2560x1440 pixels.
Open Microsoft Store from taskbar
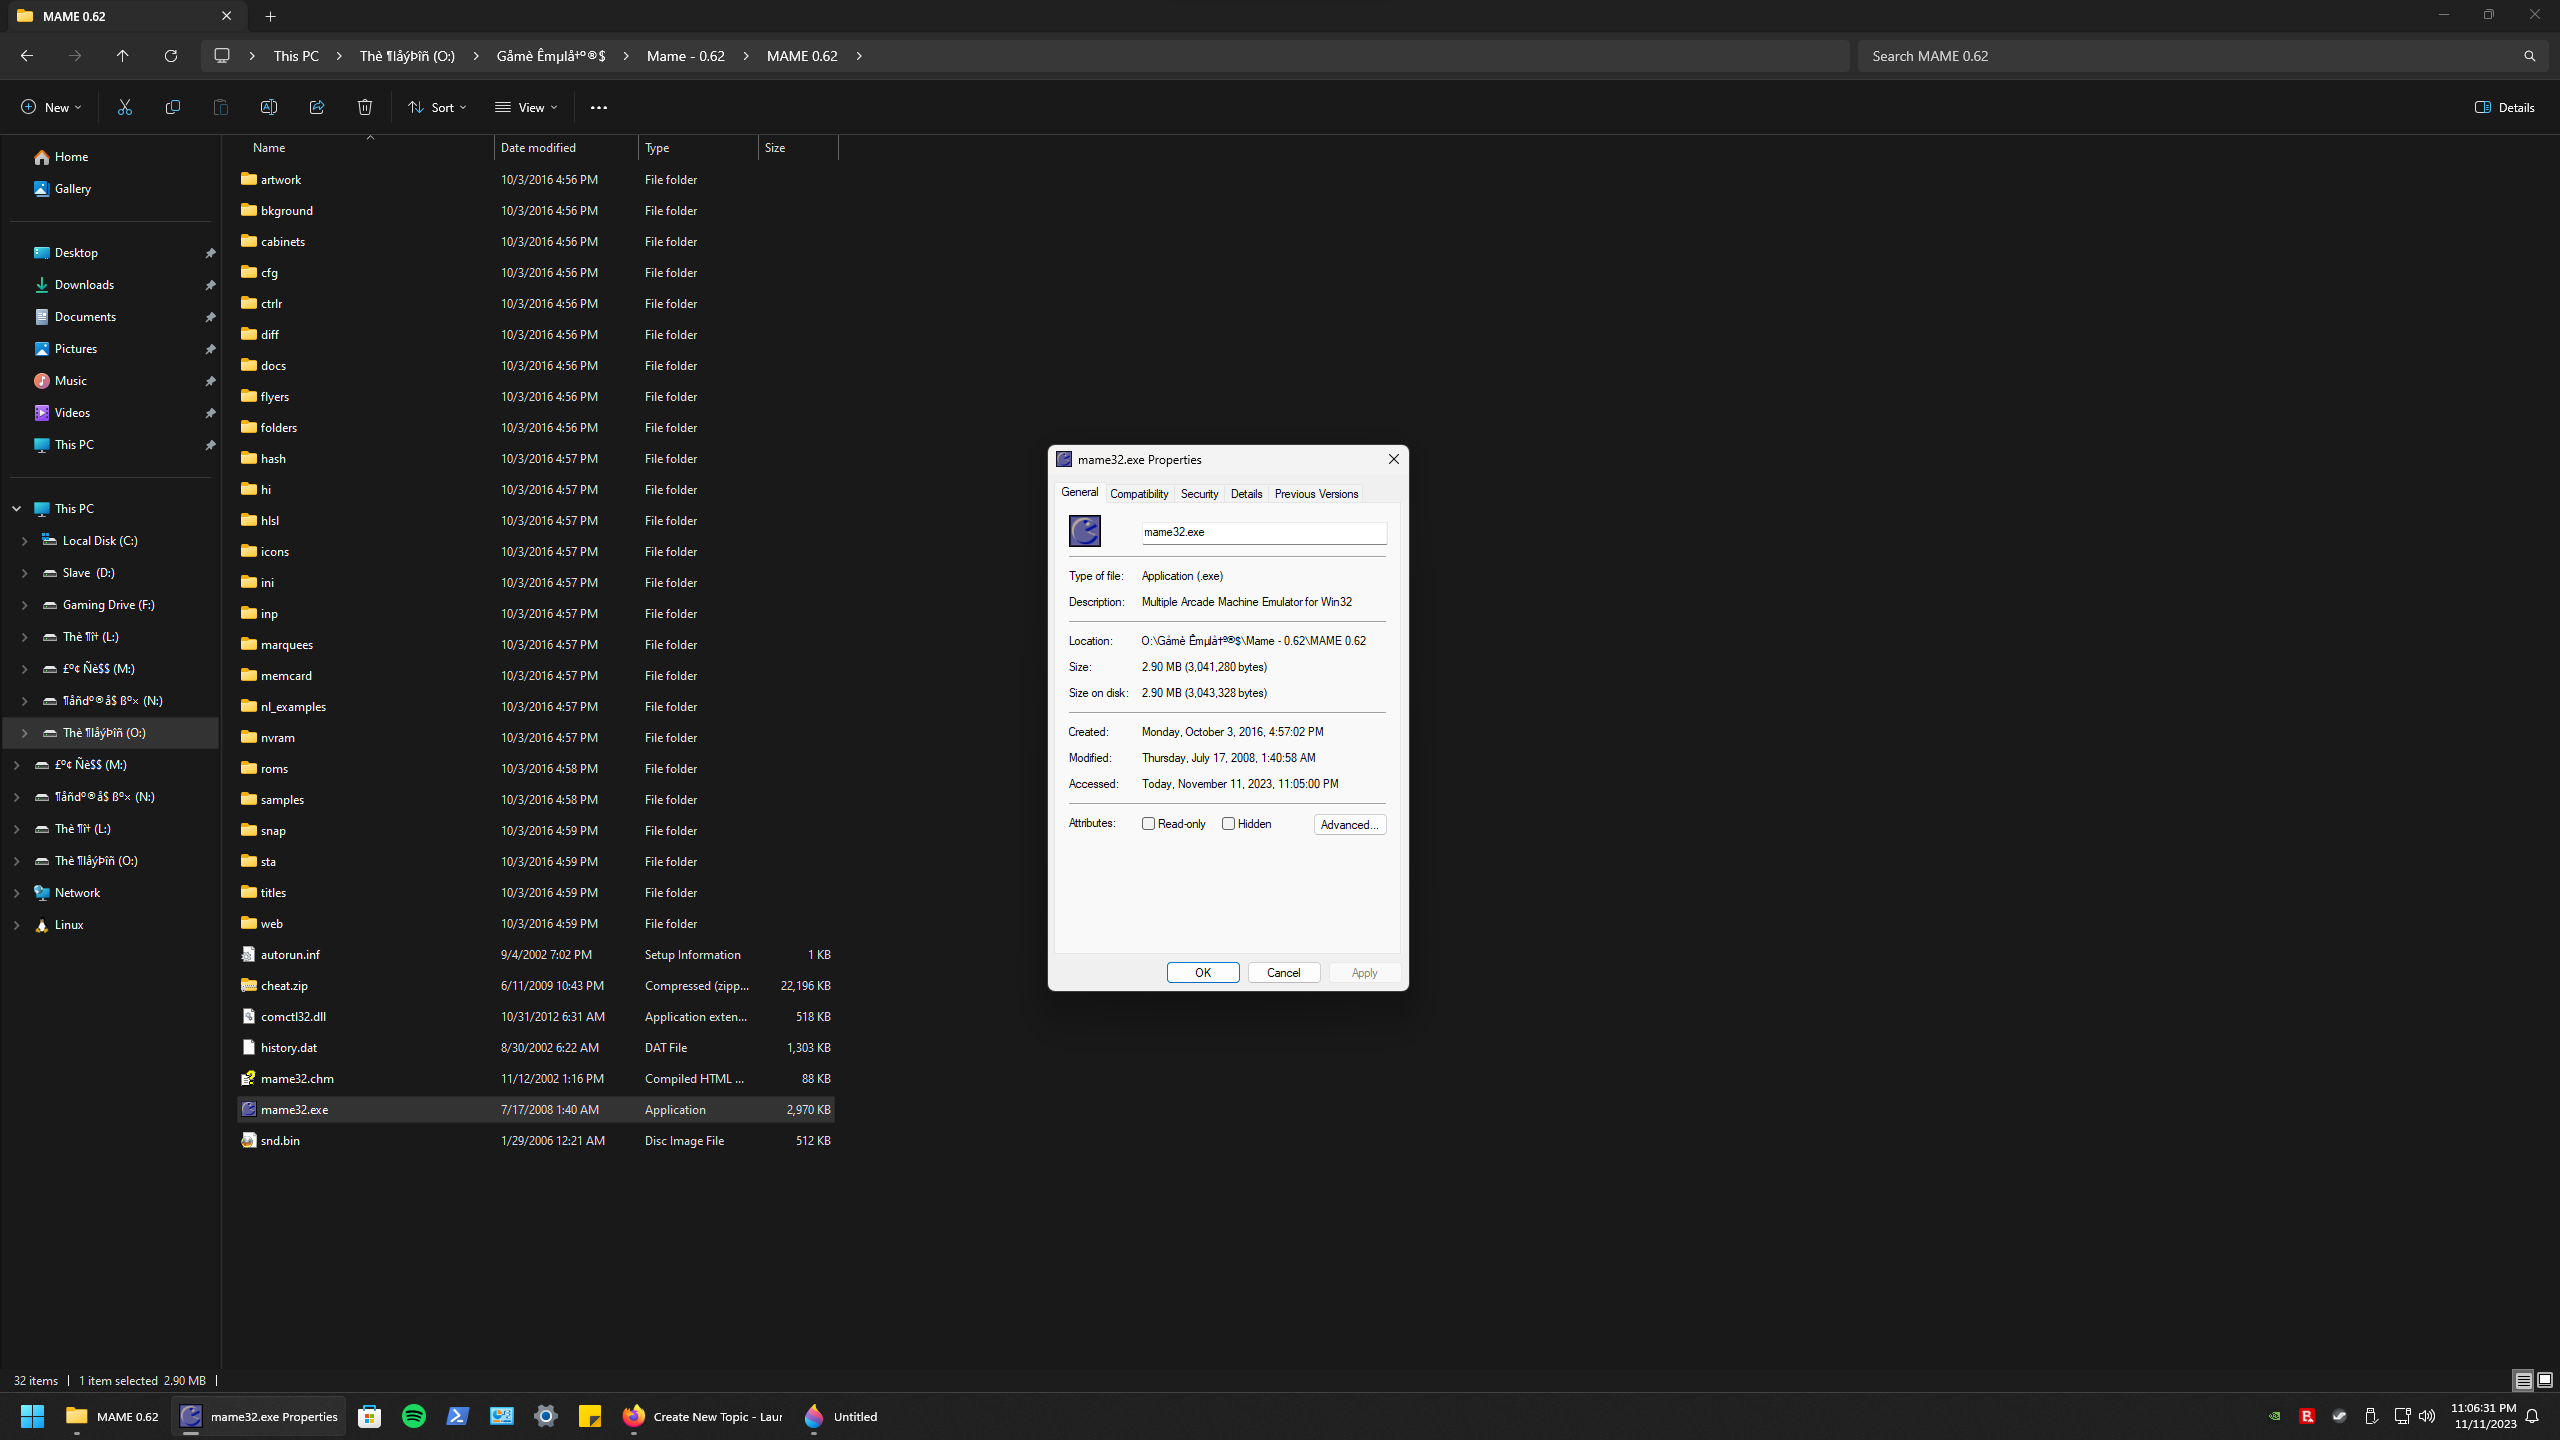tap(370, 1416)
